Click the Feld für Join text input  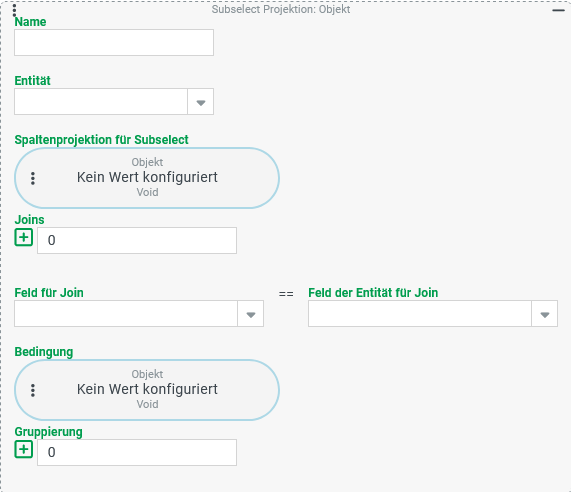click(126, 314)
